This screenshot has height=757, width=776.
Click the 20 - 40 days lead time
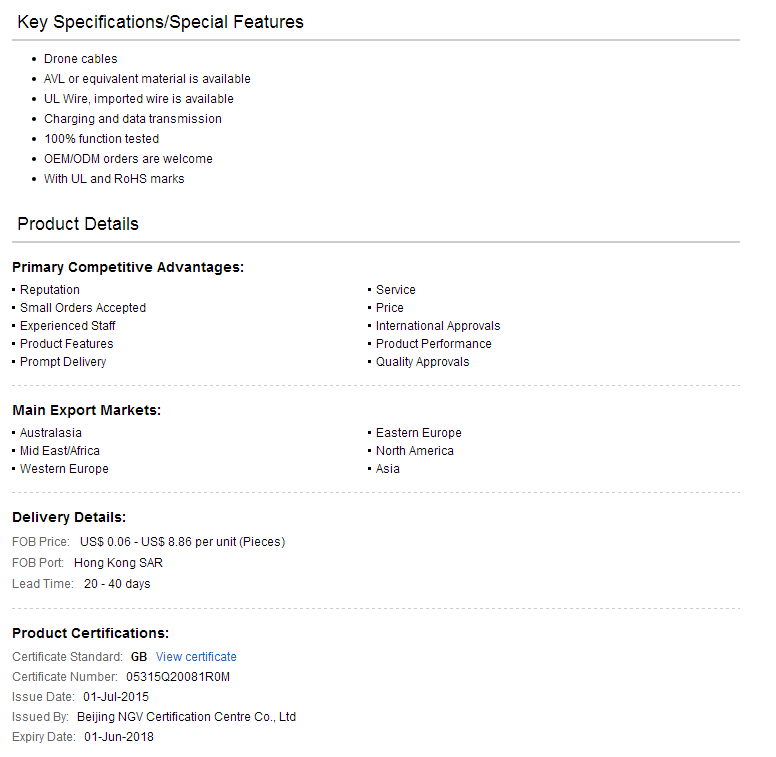[117, 584]
